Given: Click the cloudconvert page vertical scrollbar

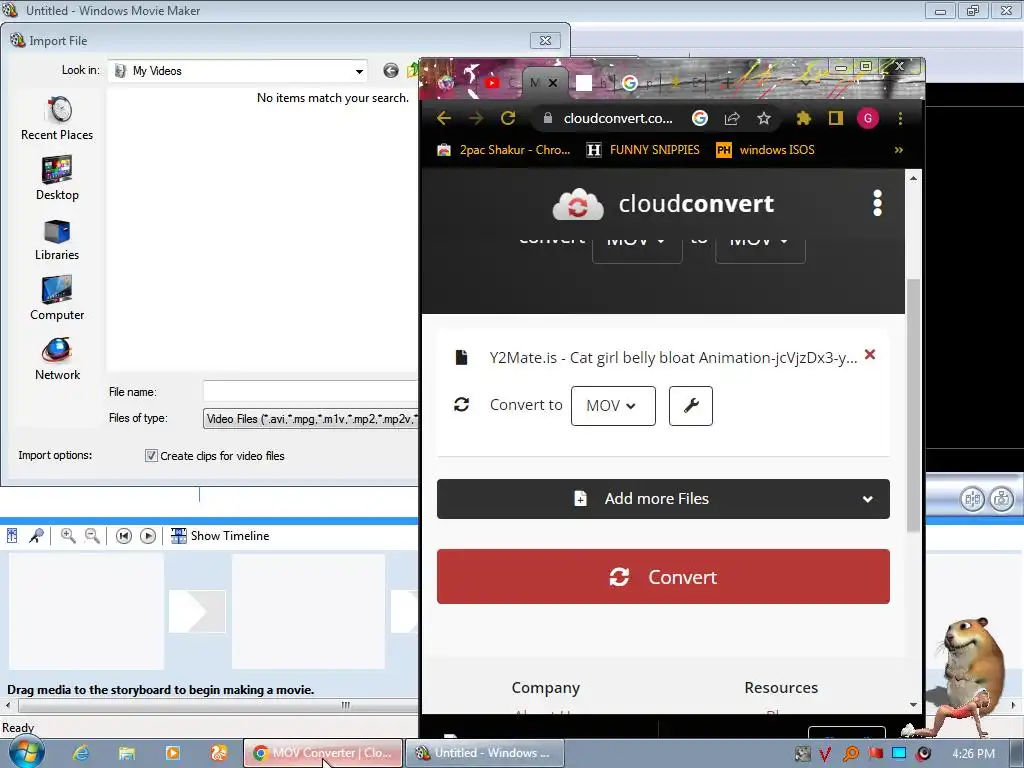Looking at the screenshot, I should 913,405.
